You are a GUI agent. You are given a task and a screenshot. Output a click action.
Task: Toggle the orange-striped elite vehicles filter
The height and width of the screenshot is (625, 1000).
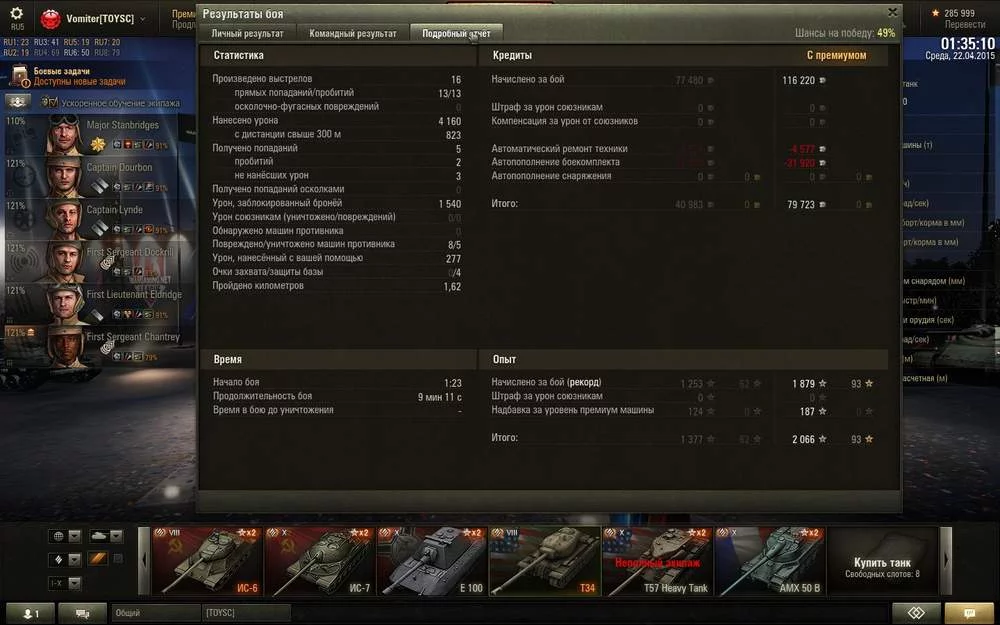(x=98, y=559)
